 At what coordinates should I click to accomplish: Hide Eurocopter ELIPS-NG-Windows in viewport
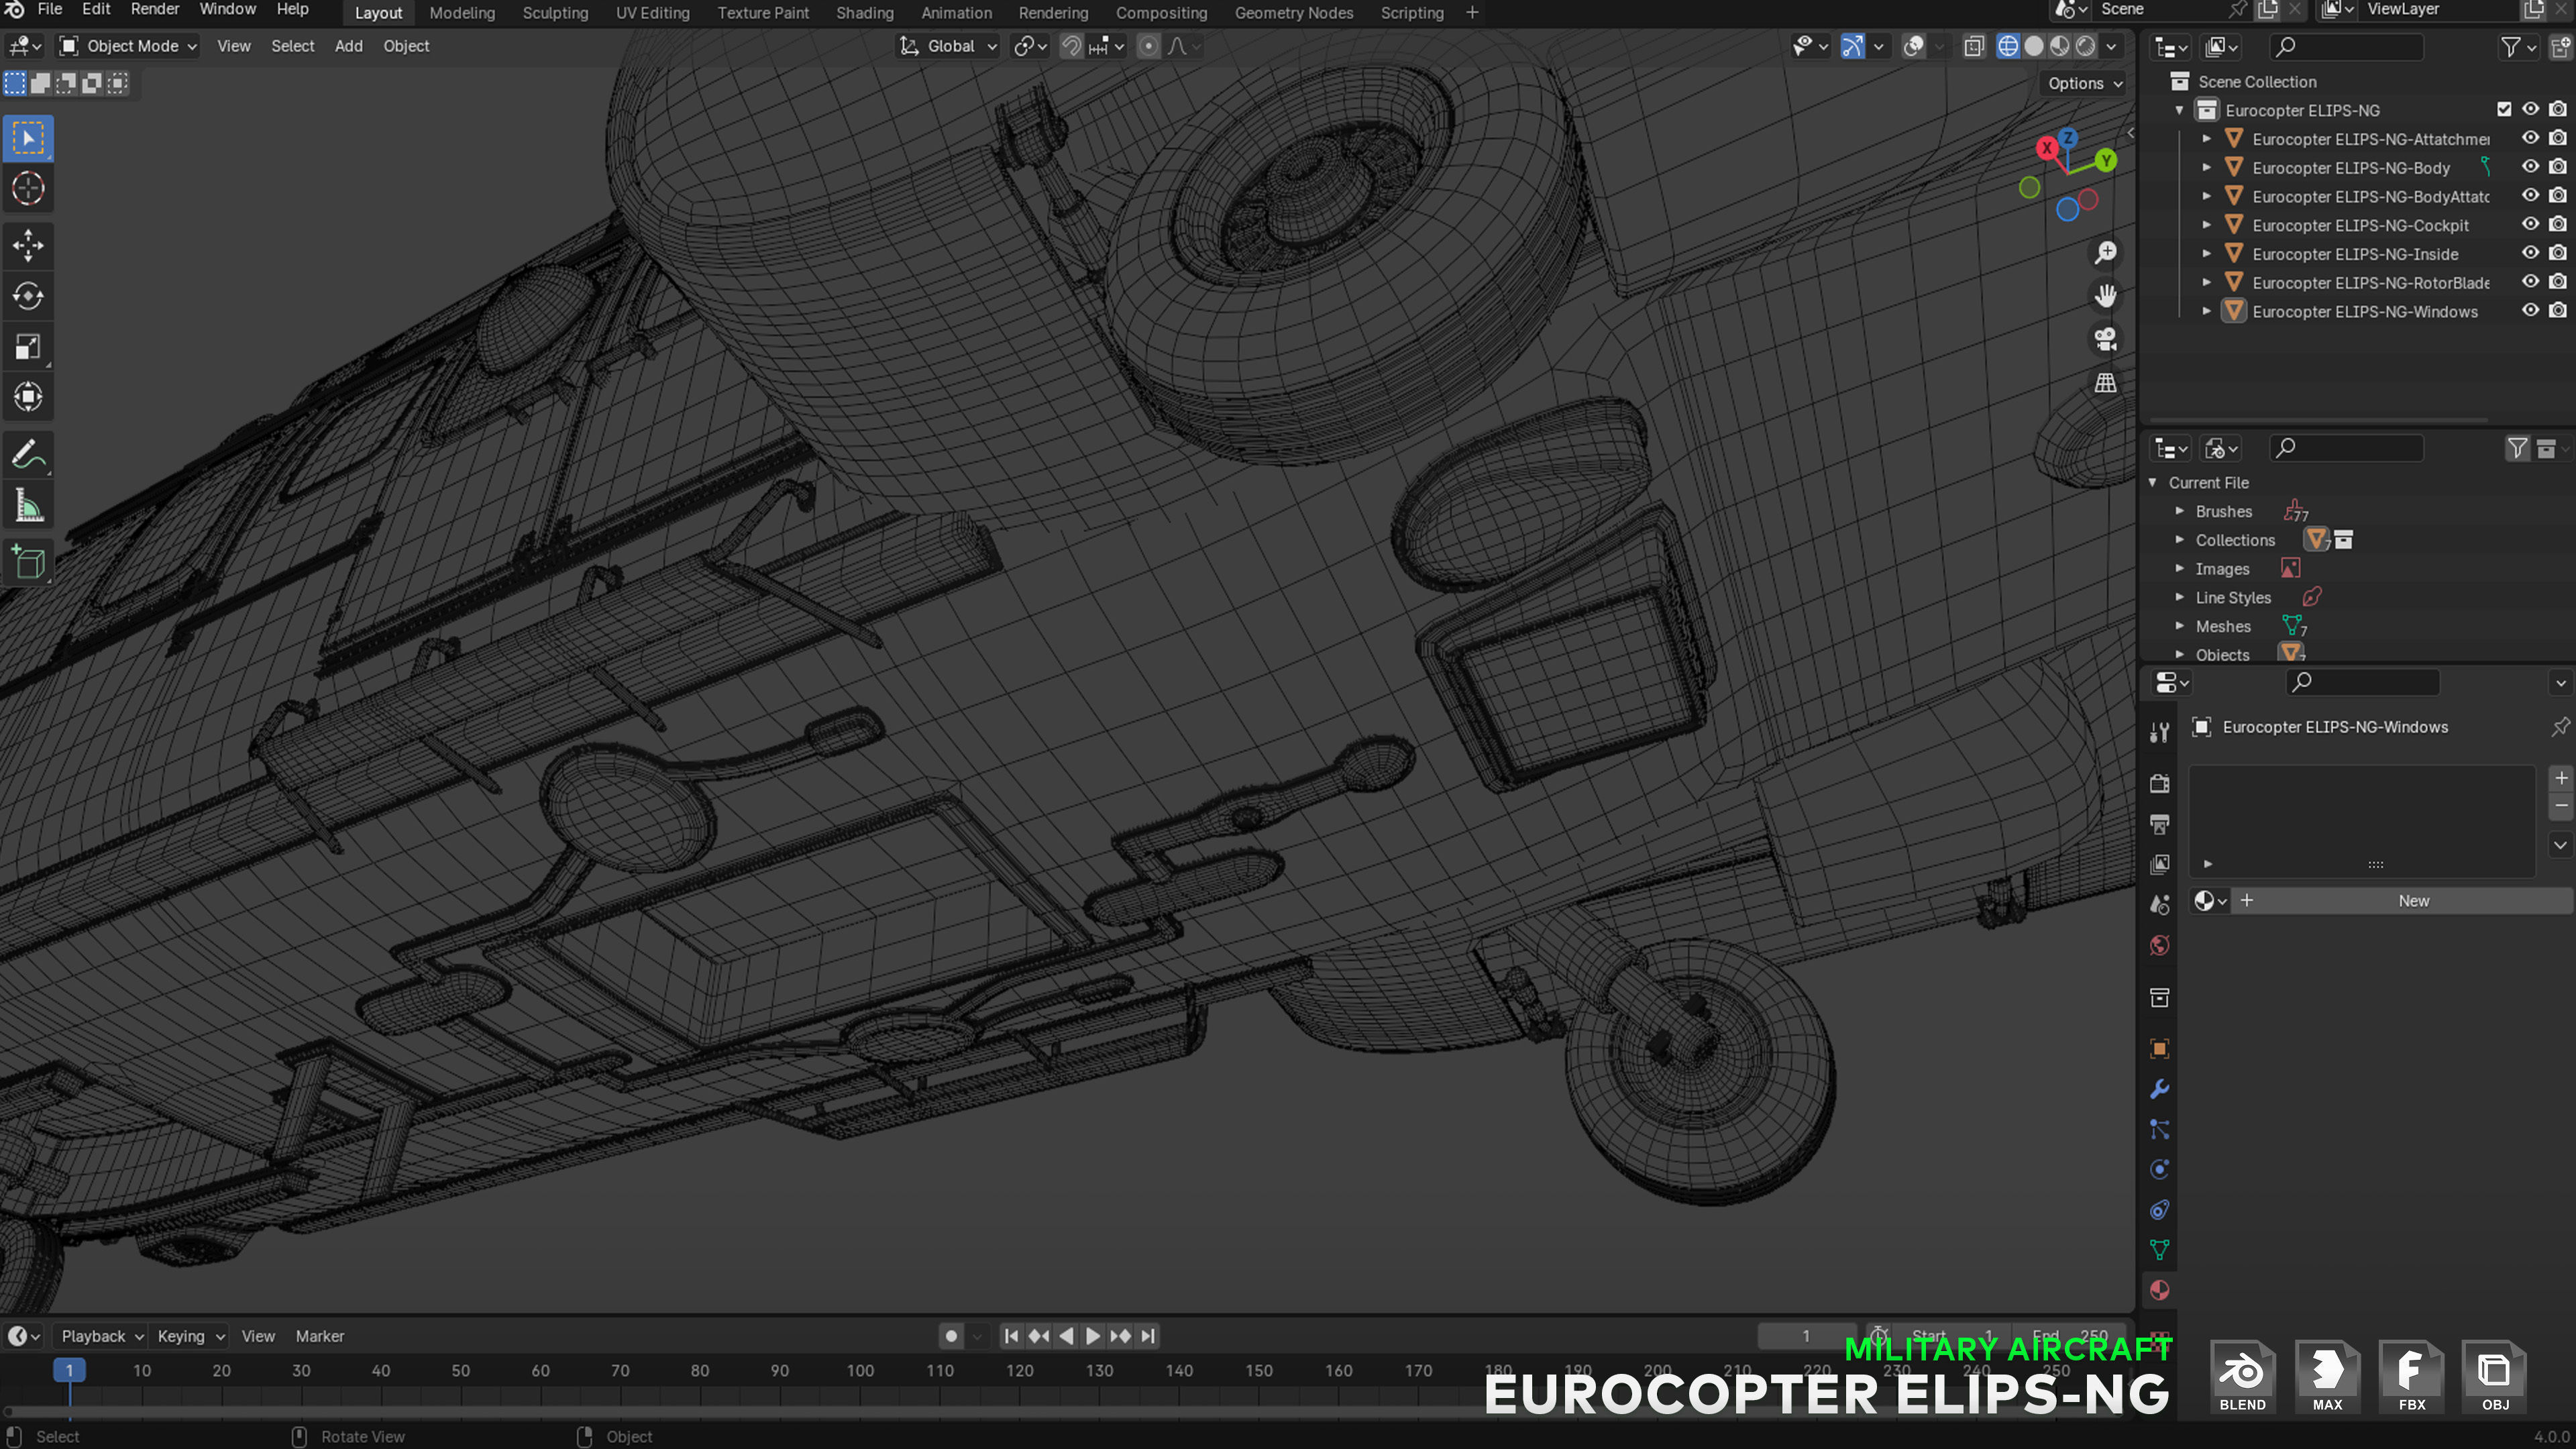[x=2530, y=311]
